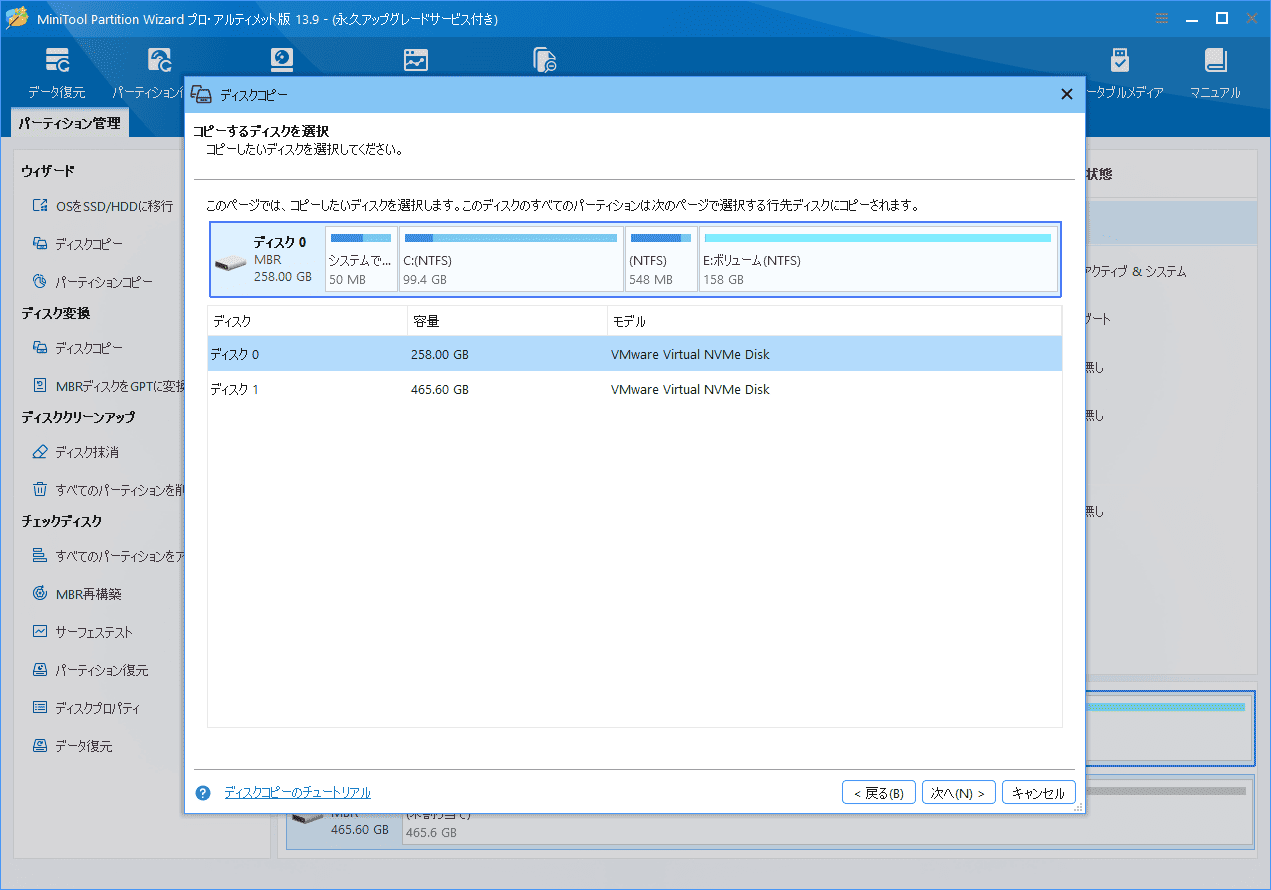Open the hamburger menu in the title bar

click(1161, 18)
